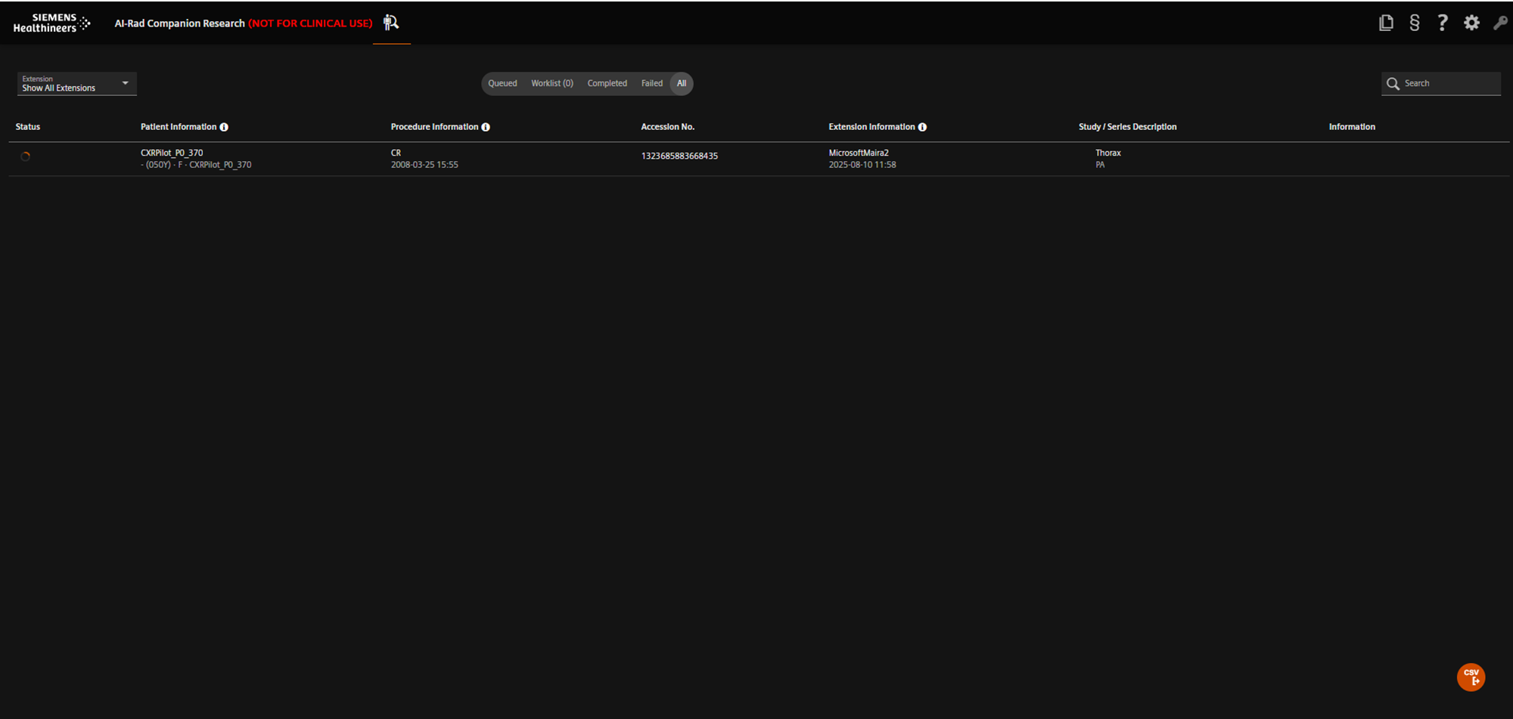Click in the Search field
1513x719 pixels.
(1449, 83)
